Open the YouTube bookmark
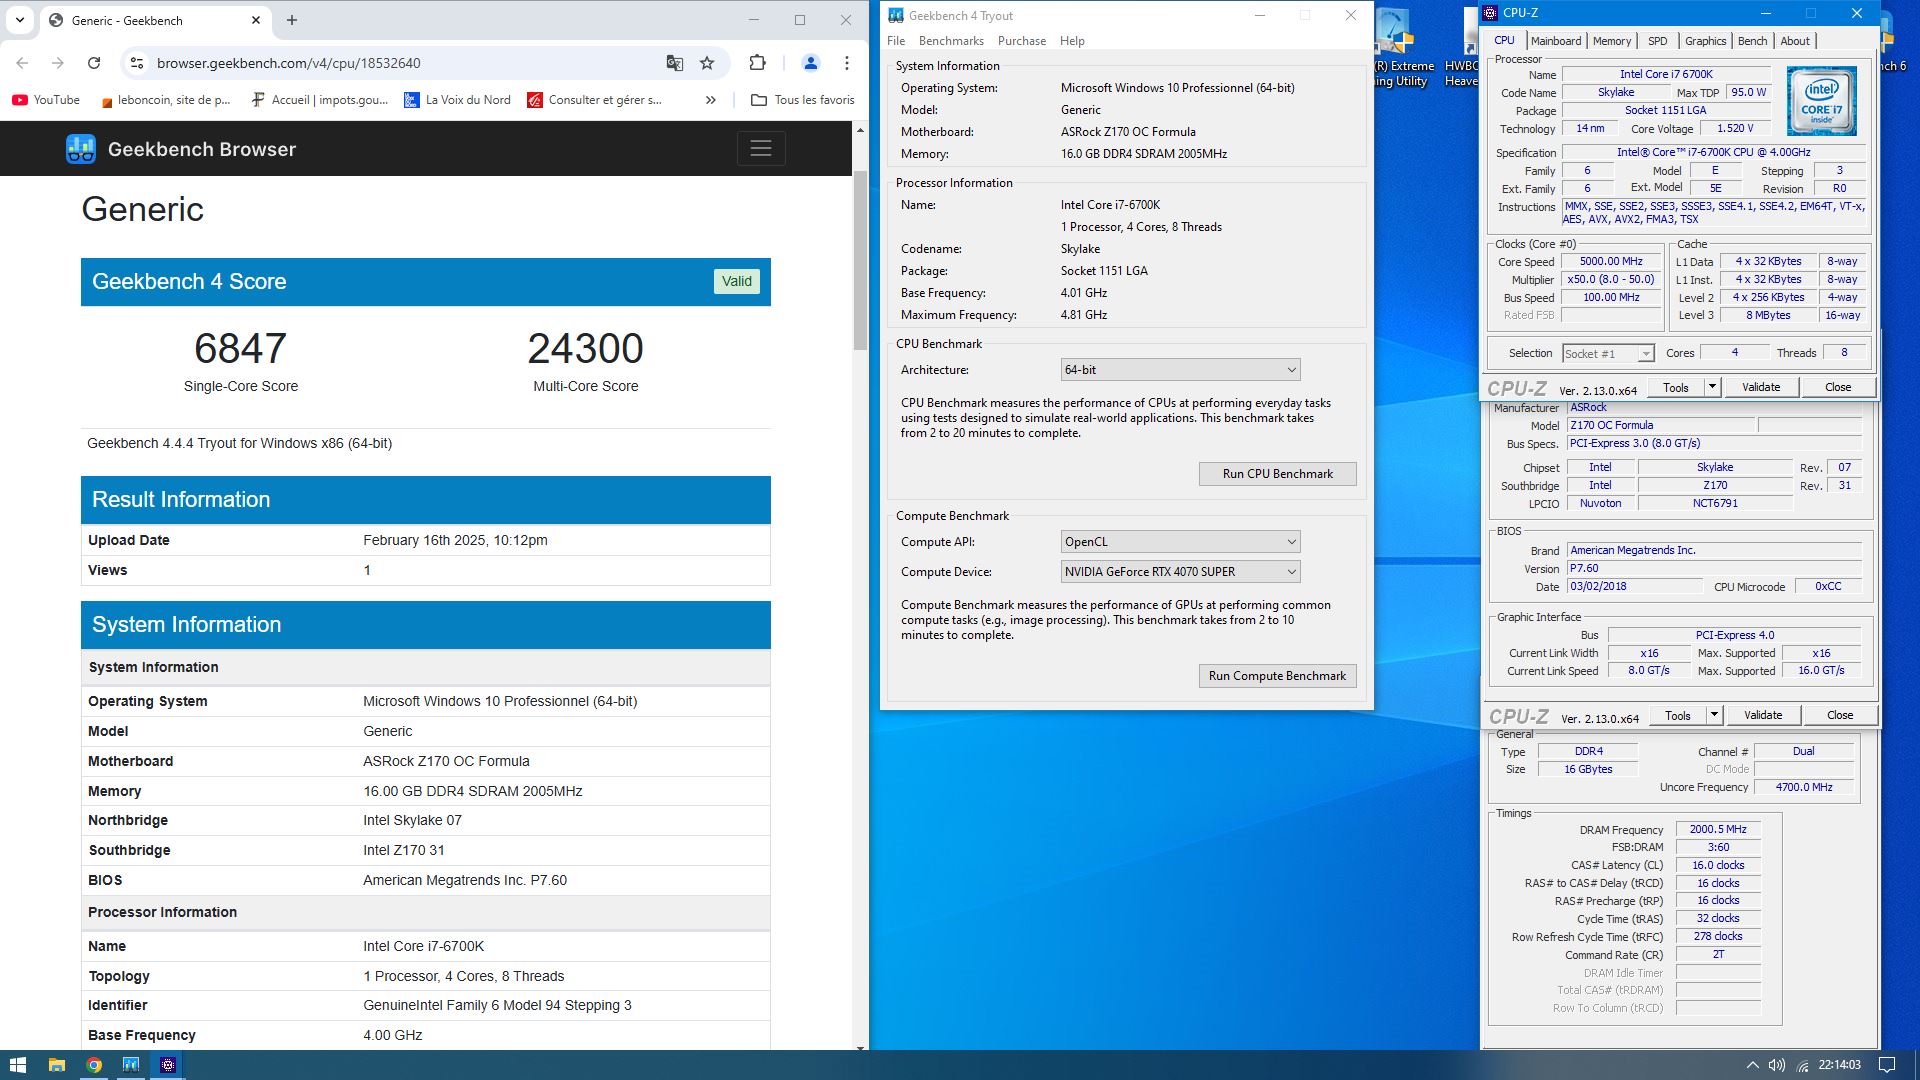 (46, 100)
